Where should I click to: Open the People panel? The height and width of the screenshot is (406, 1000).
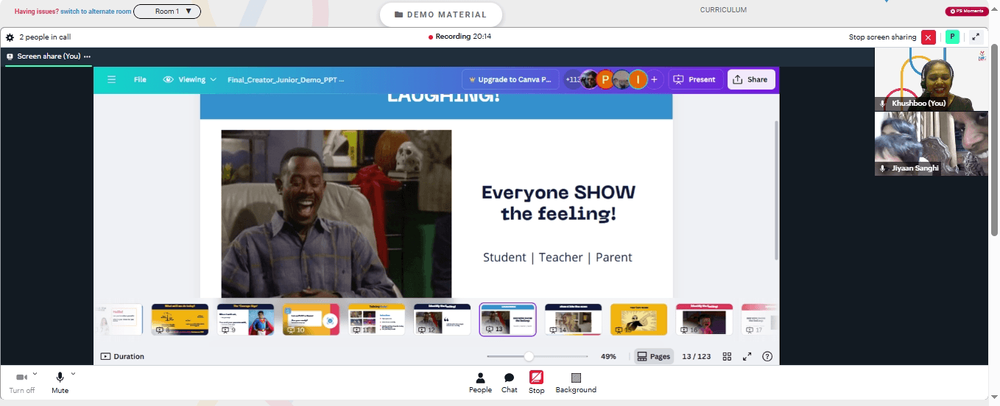click(480, 382)
